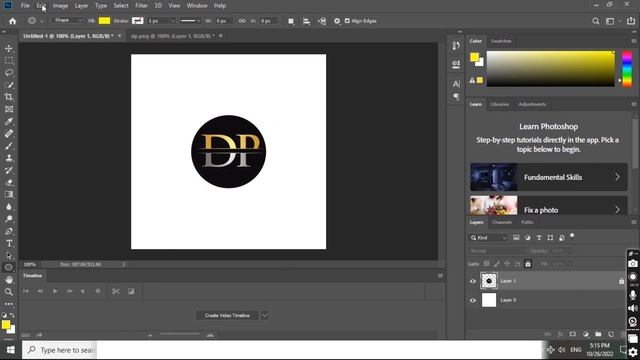Add a layer mask from Layers panel footer
Image resolution: width=640 pixels, height=360 pixels.
coord(573,334)
